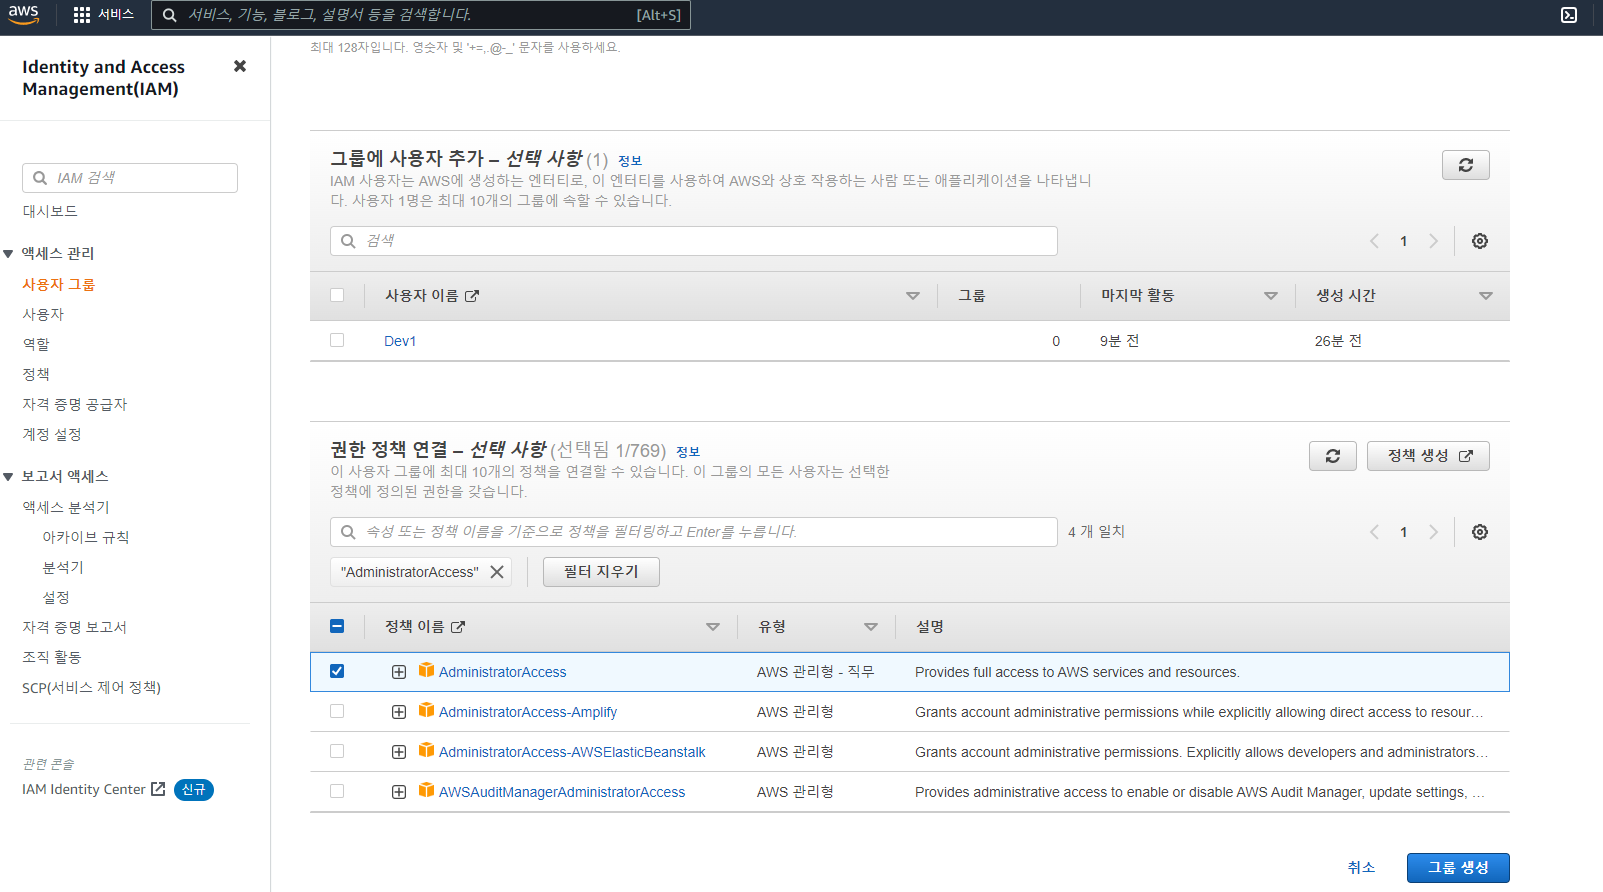Screen dimensions: 1603x892
Task: Click the AWSAuditManagerAdministratorAccess policy cube icon
Action: click(x=426, y=790)
